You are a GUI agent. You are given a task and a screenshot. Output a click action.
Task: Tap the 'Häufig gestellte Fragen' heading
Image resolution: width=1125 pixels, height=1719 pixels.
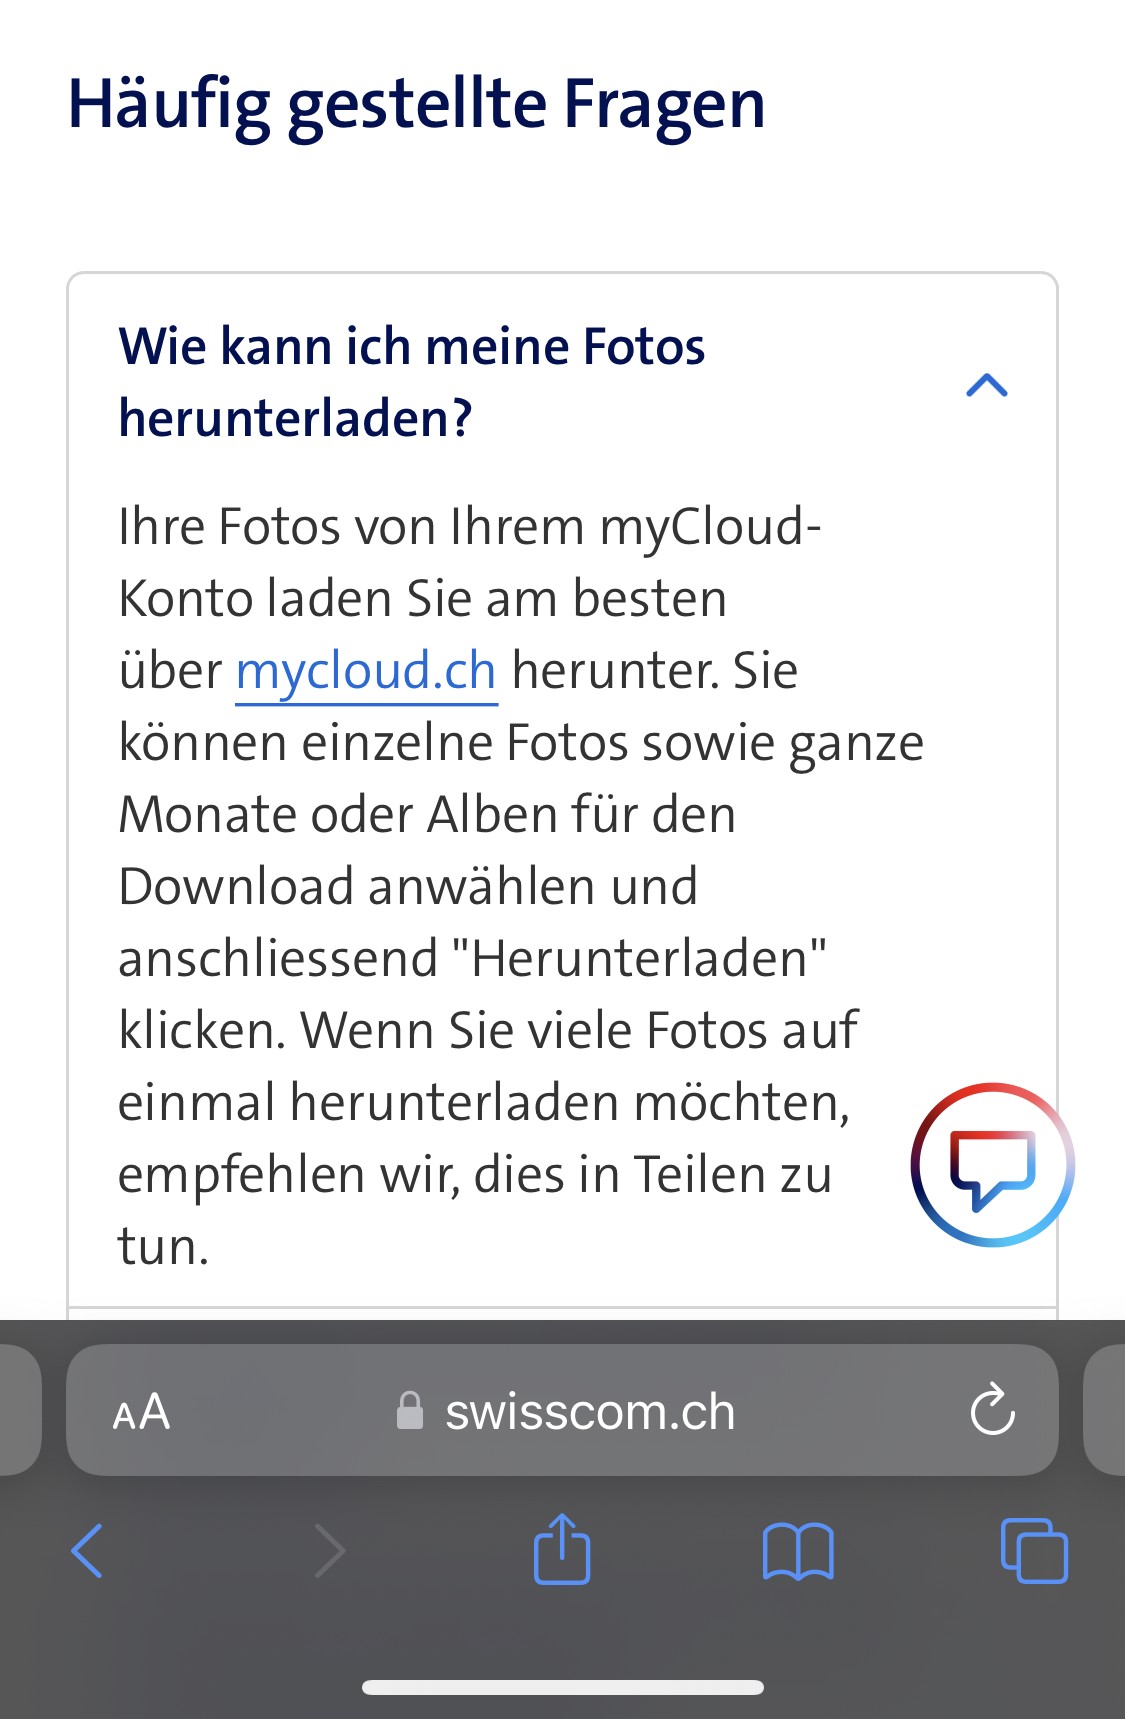tap(416, 104)
